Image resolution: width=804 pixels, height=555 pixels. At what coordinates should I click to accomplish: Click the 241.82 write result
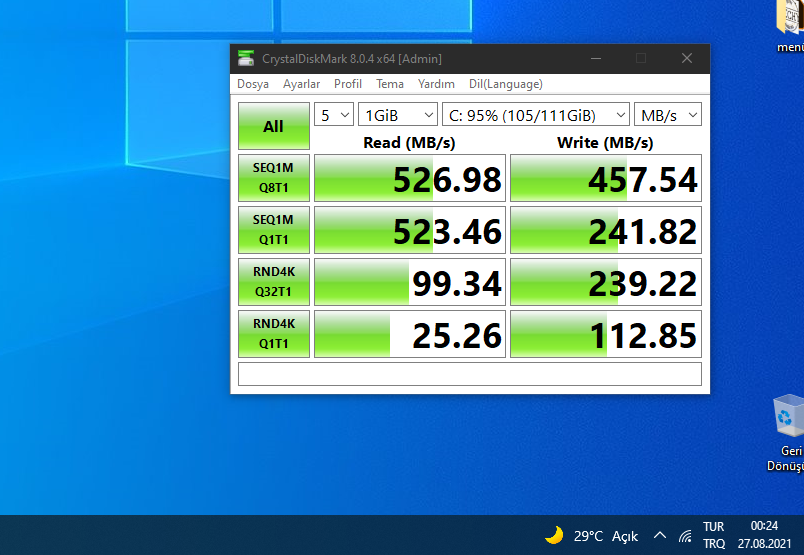tap(606, 230)
